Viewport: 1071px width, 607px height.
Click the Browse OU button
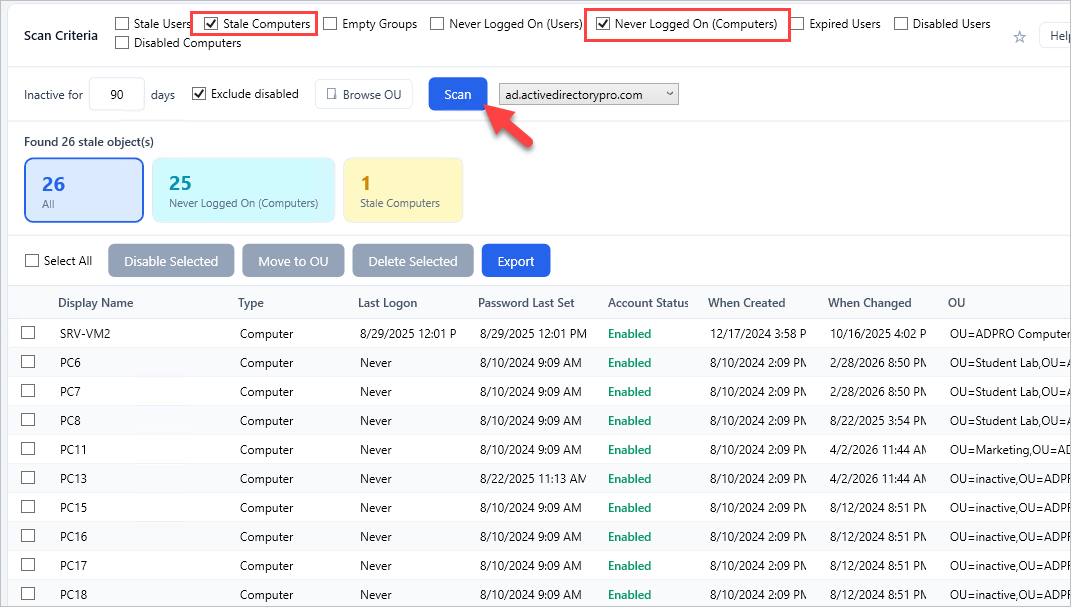[x=364, y=94]
